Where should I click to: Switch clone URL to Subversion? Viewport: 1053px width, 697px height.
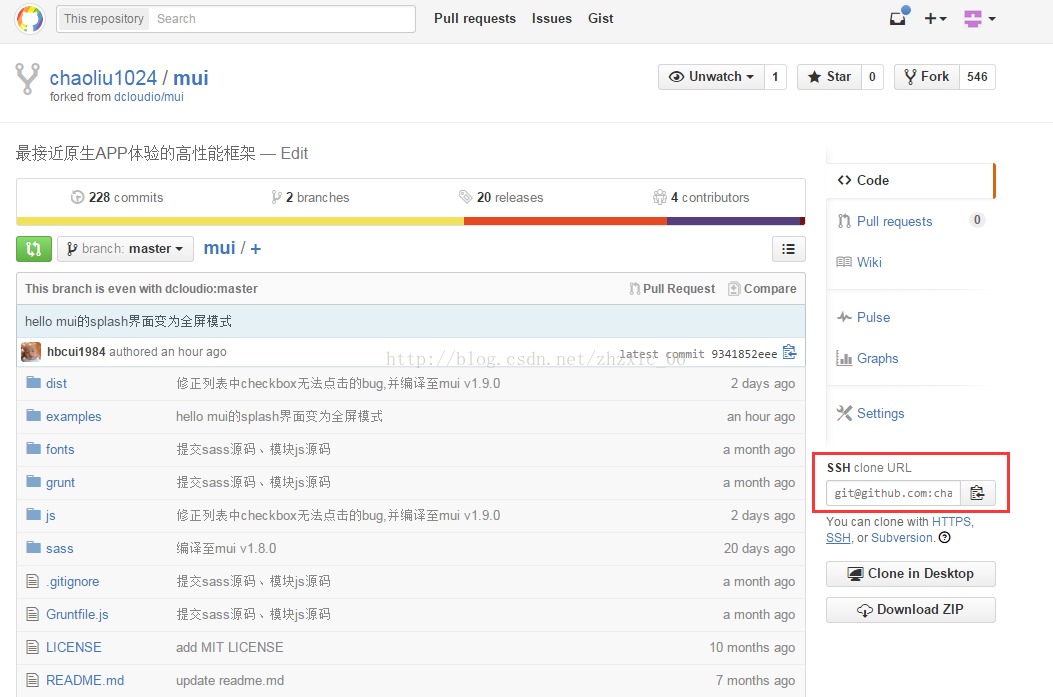902,537
